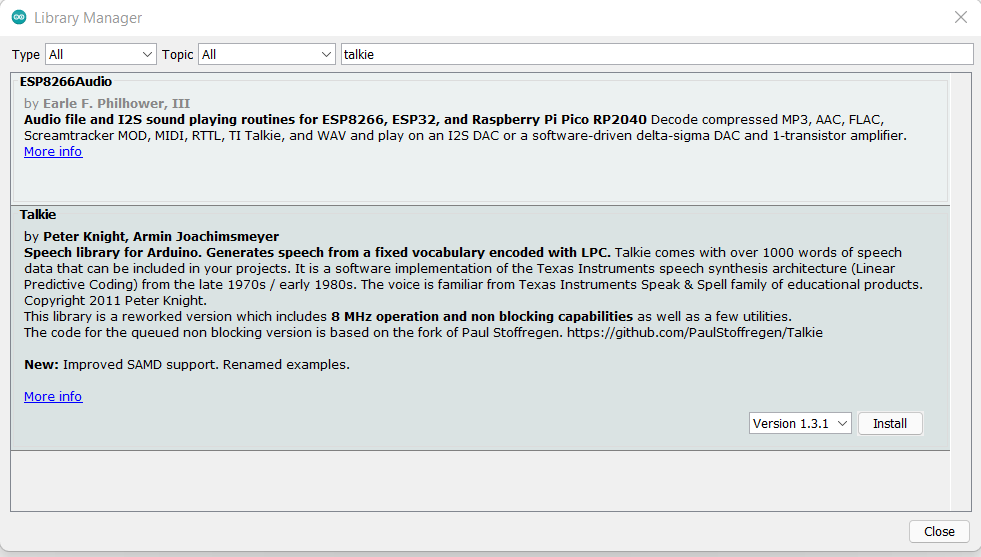981x557 pixels.
Task: Open More info link for ESP8266Audio
Action: (53, 151)
